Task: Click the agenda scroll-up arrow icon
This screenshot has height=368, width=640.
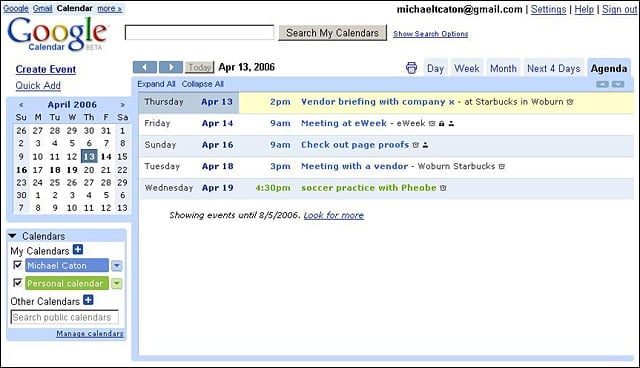Action: 602,84
